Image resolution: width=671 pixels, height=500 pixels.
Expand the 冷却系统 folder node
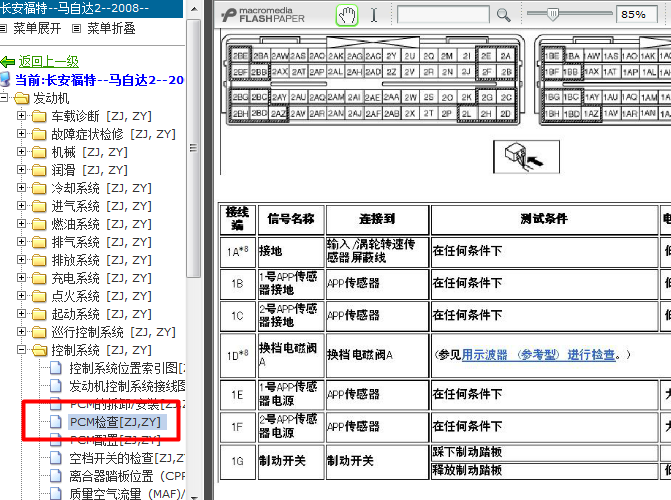point(21,188)
